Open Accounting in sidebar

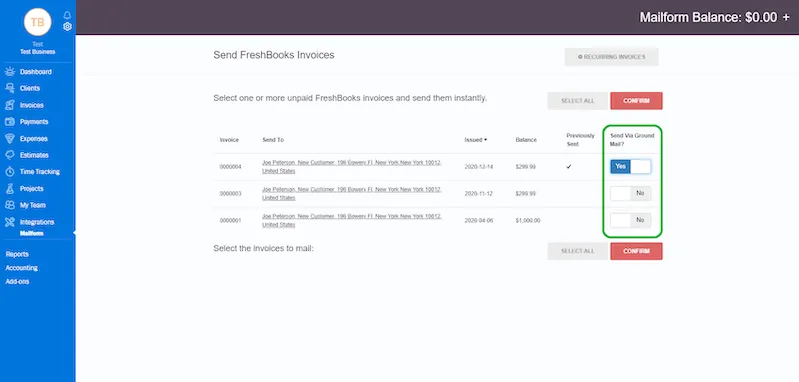click(x=21, y=268)
